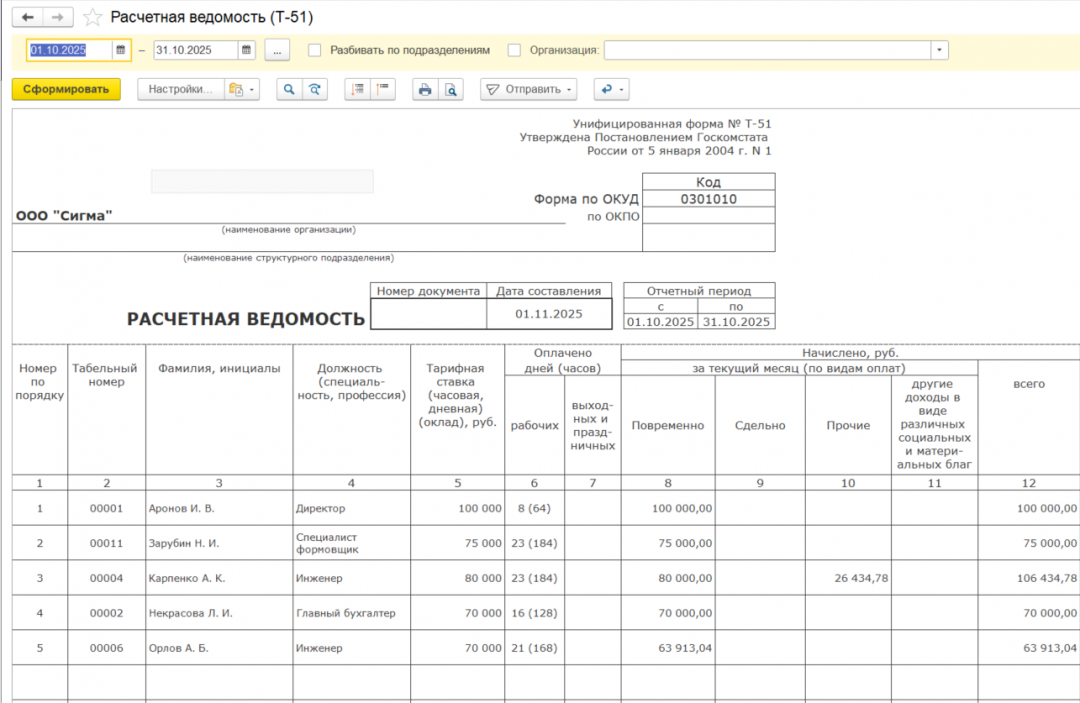The image size is (1080, 703).
Task: Click the Директор position cell
Action: (x=351, y=508)
